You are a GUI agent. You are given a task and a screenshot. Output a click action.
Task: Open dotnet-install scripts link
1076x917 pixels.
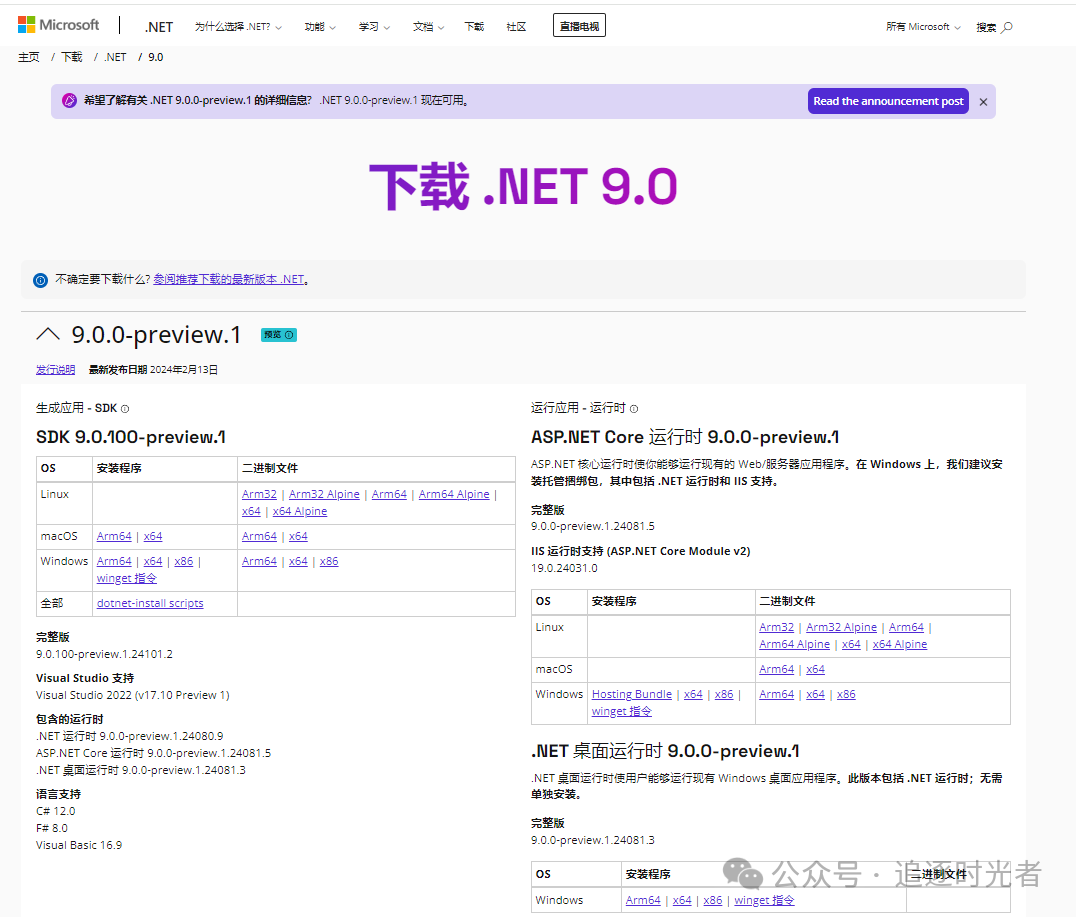(x=150, y=603)
